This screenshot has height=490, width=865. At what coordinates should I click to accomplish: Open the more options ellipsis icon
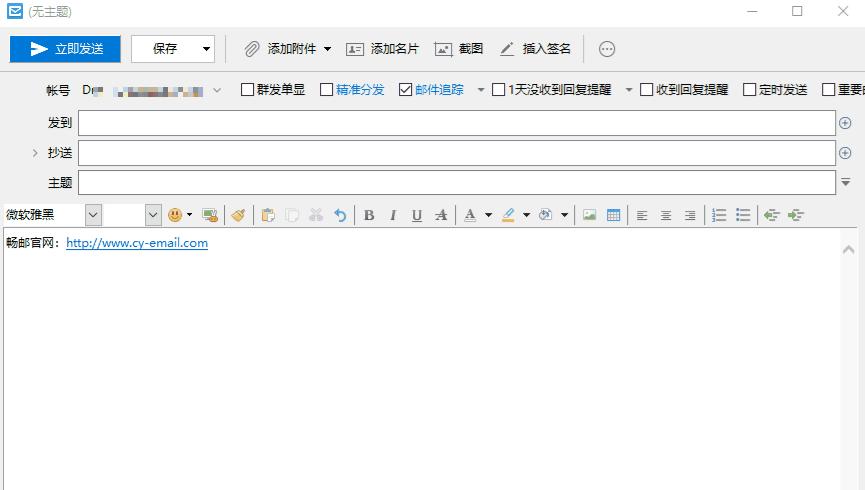click(x=607, y=49)
